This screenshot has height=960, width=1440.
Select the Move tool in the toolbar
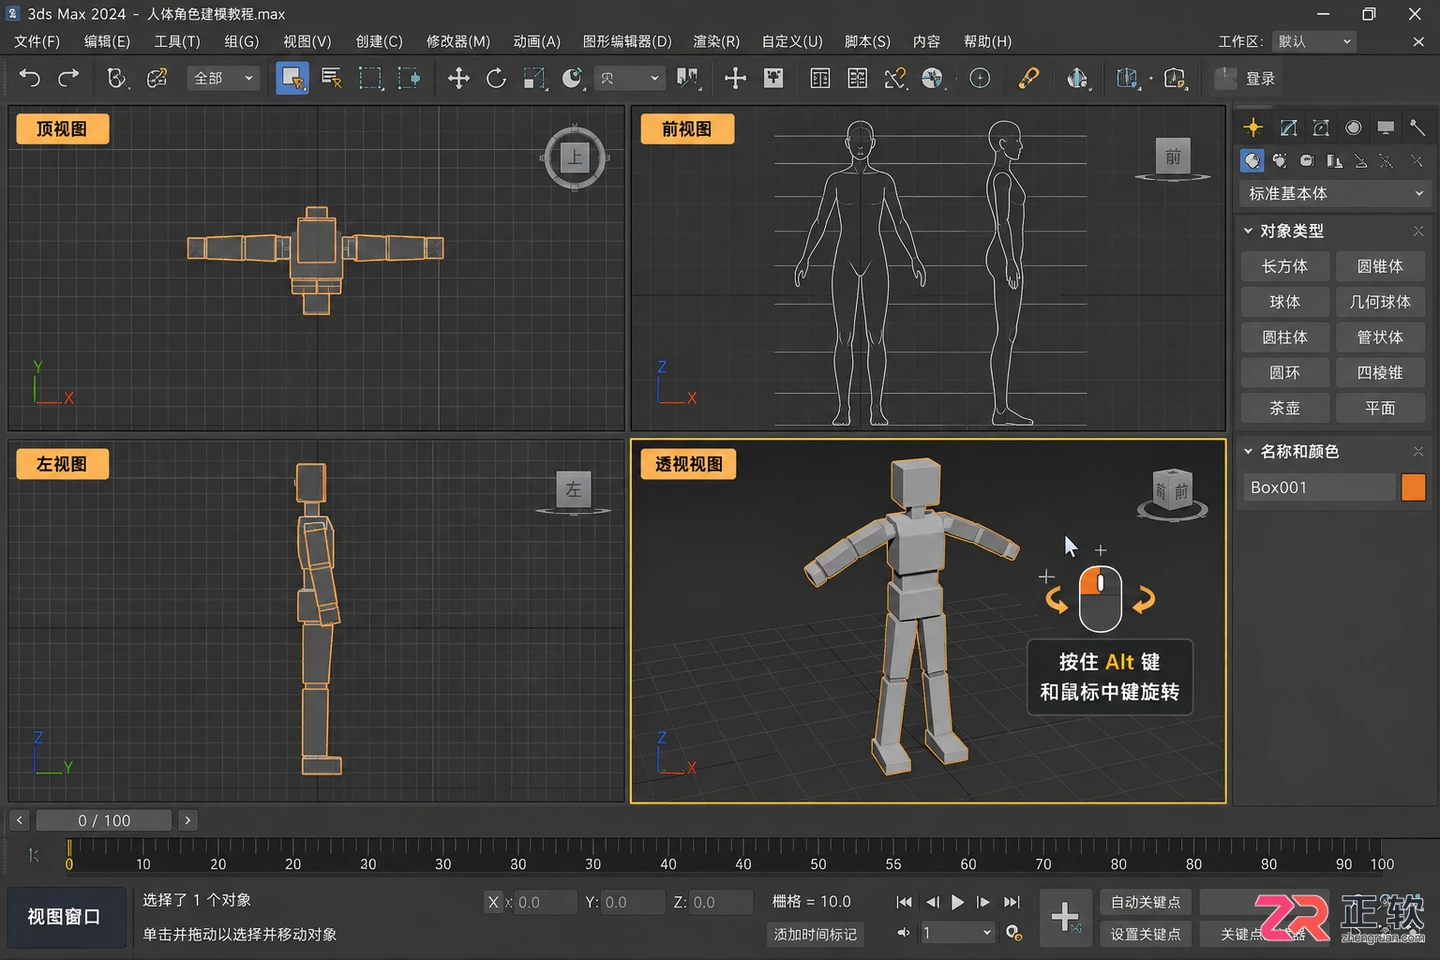click(x=458, y=78)
